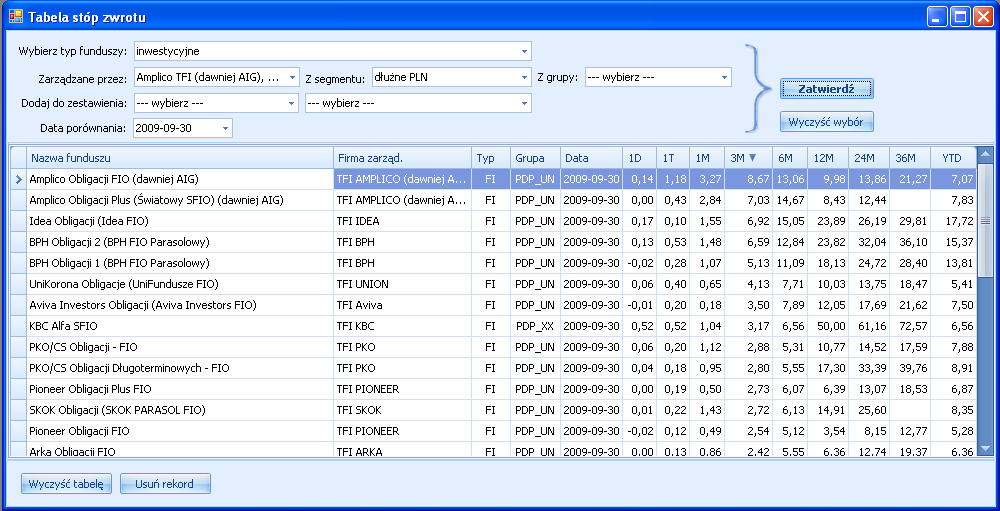
Task: Click the Wyczyść tabelę button
Action: [x=66, y=484]
